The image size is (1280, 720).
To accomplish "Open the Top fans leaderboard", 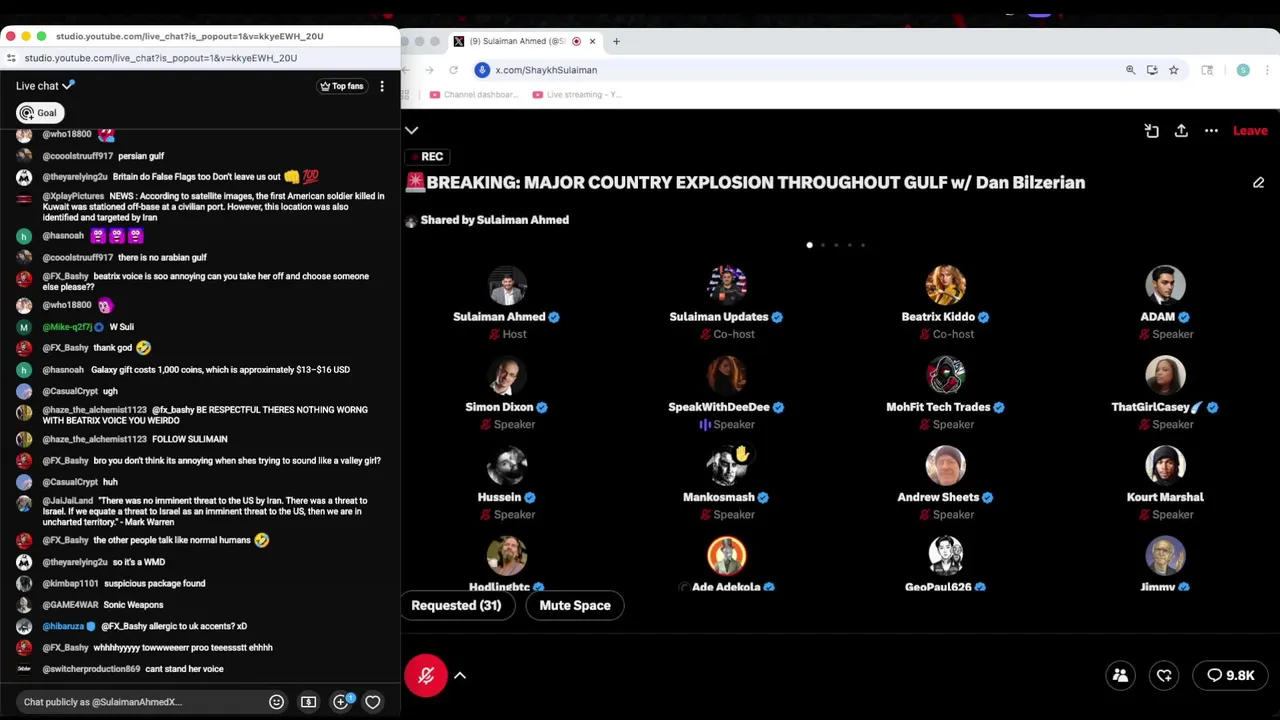I will pos(341,86).
